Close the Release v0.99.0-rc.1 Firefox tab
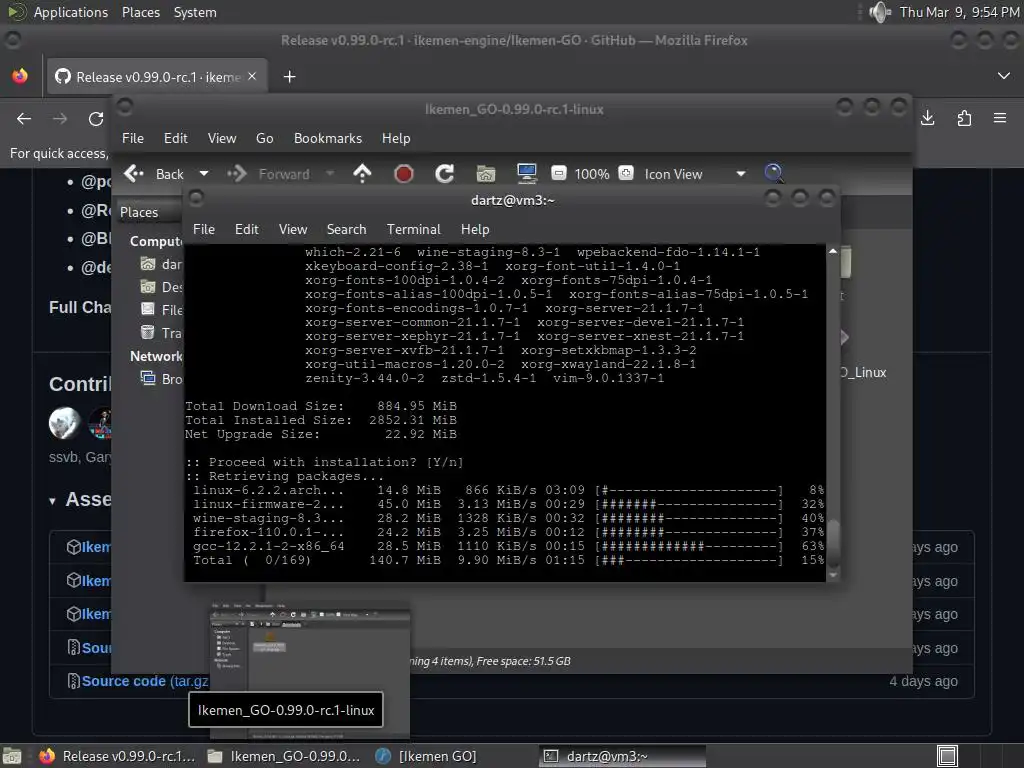1024x768 pixels. click(x=252, y=76)
